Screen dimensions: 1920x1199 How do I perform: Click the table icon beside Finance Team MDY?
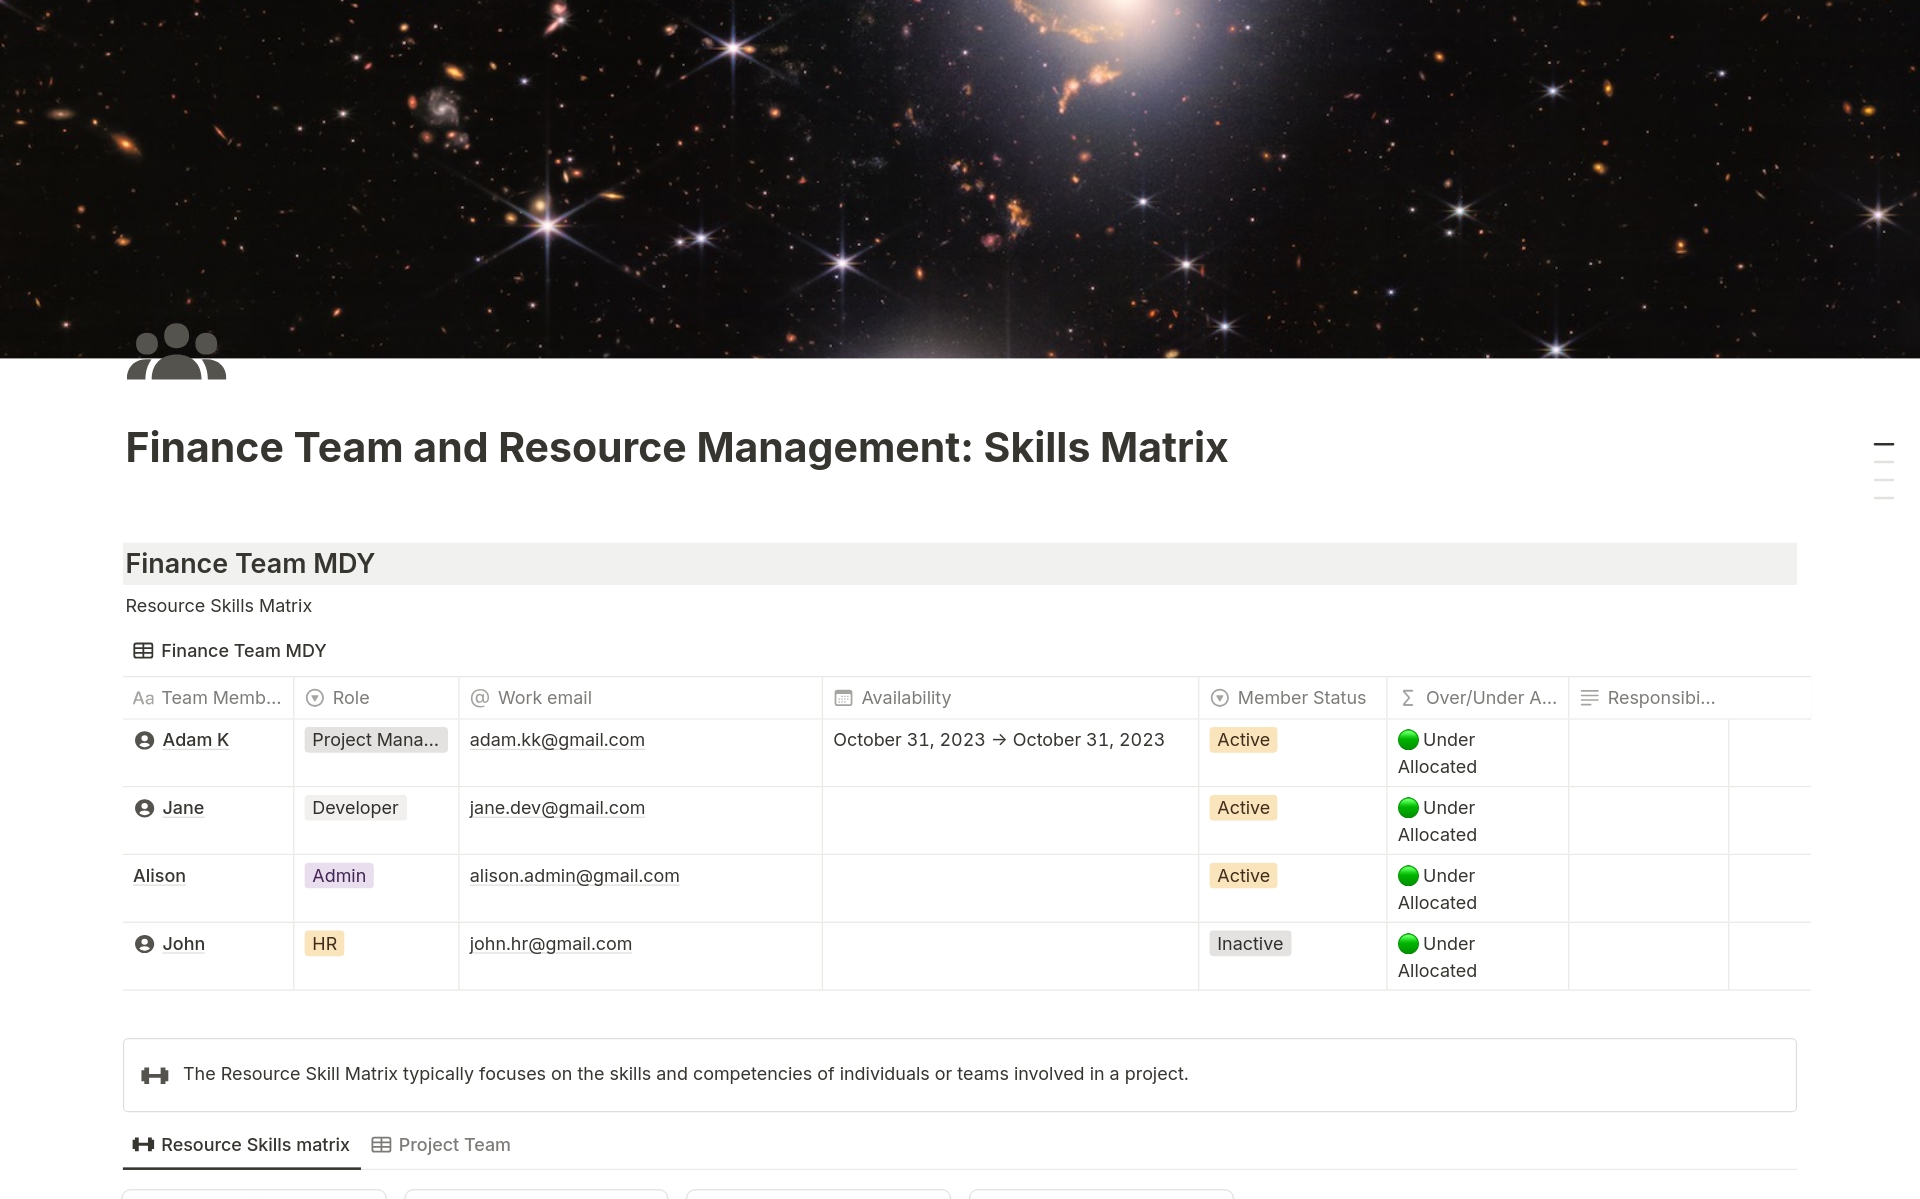click(143, 650)
